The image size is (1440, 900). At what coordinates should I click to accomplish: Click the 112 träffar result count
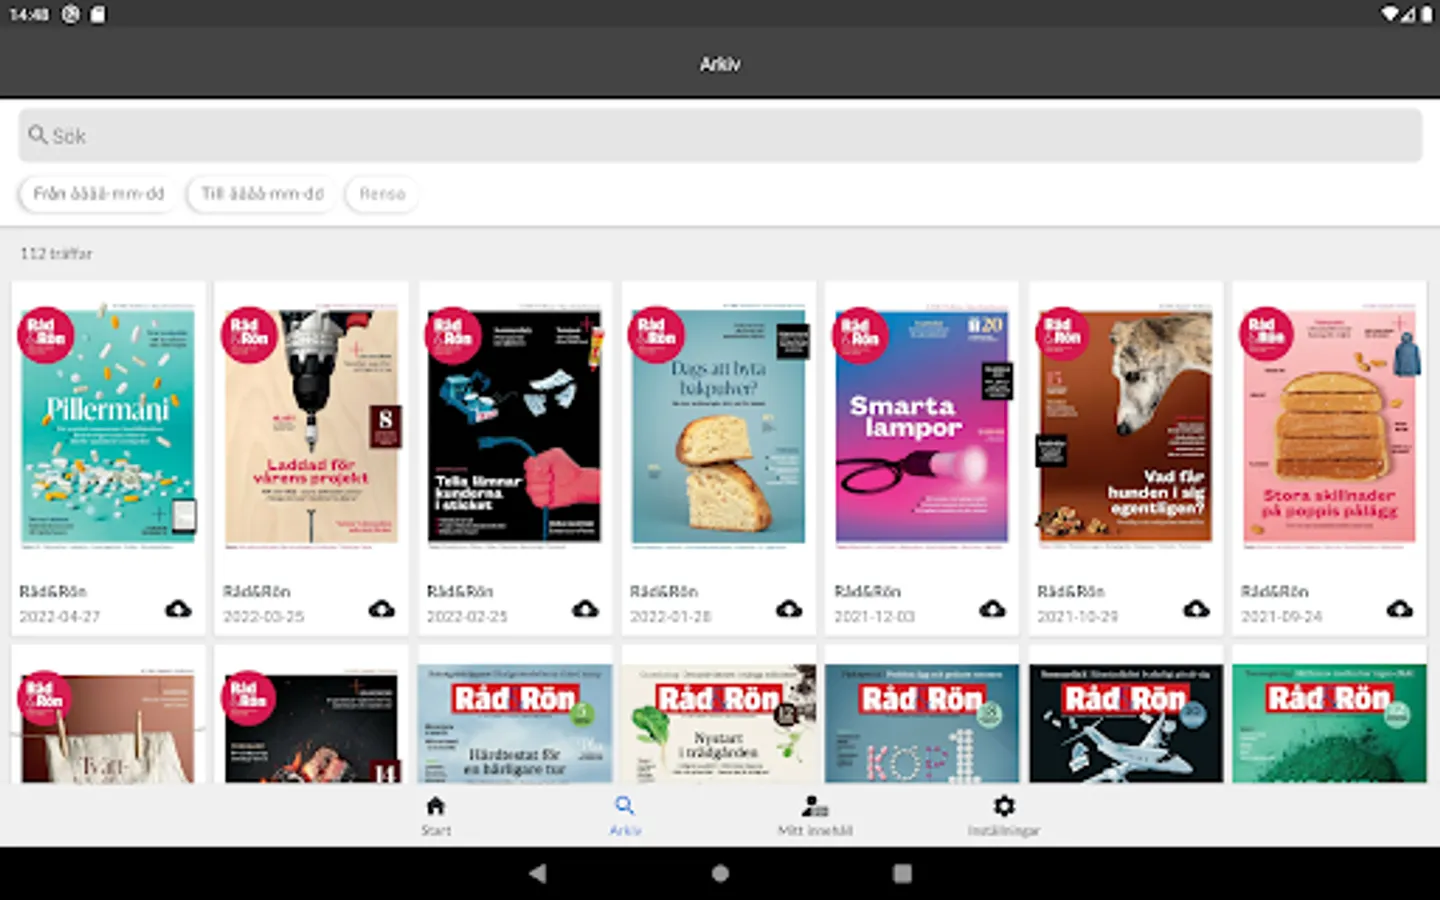56,254
